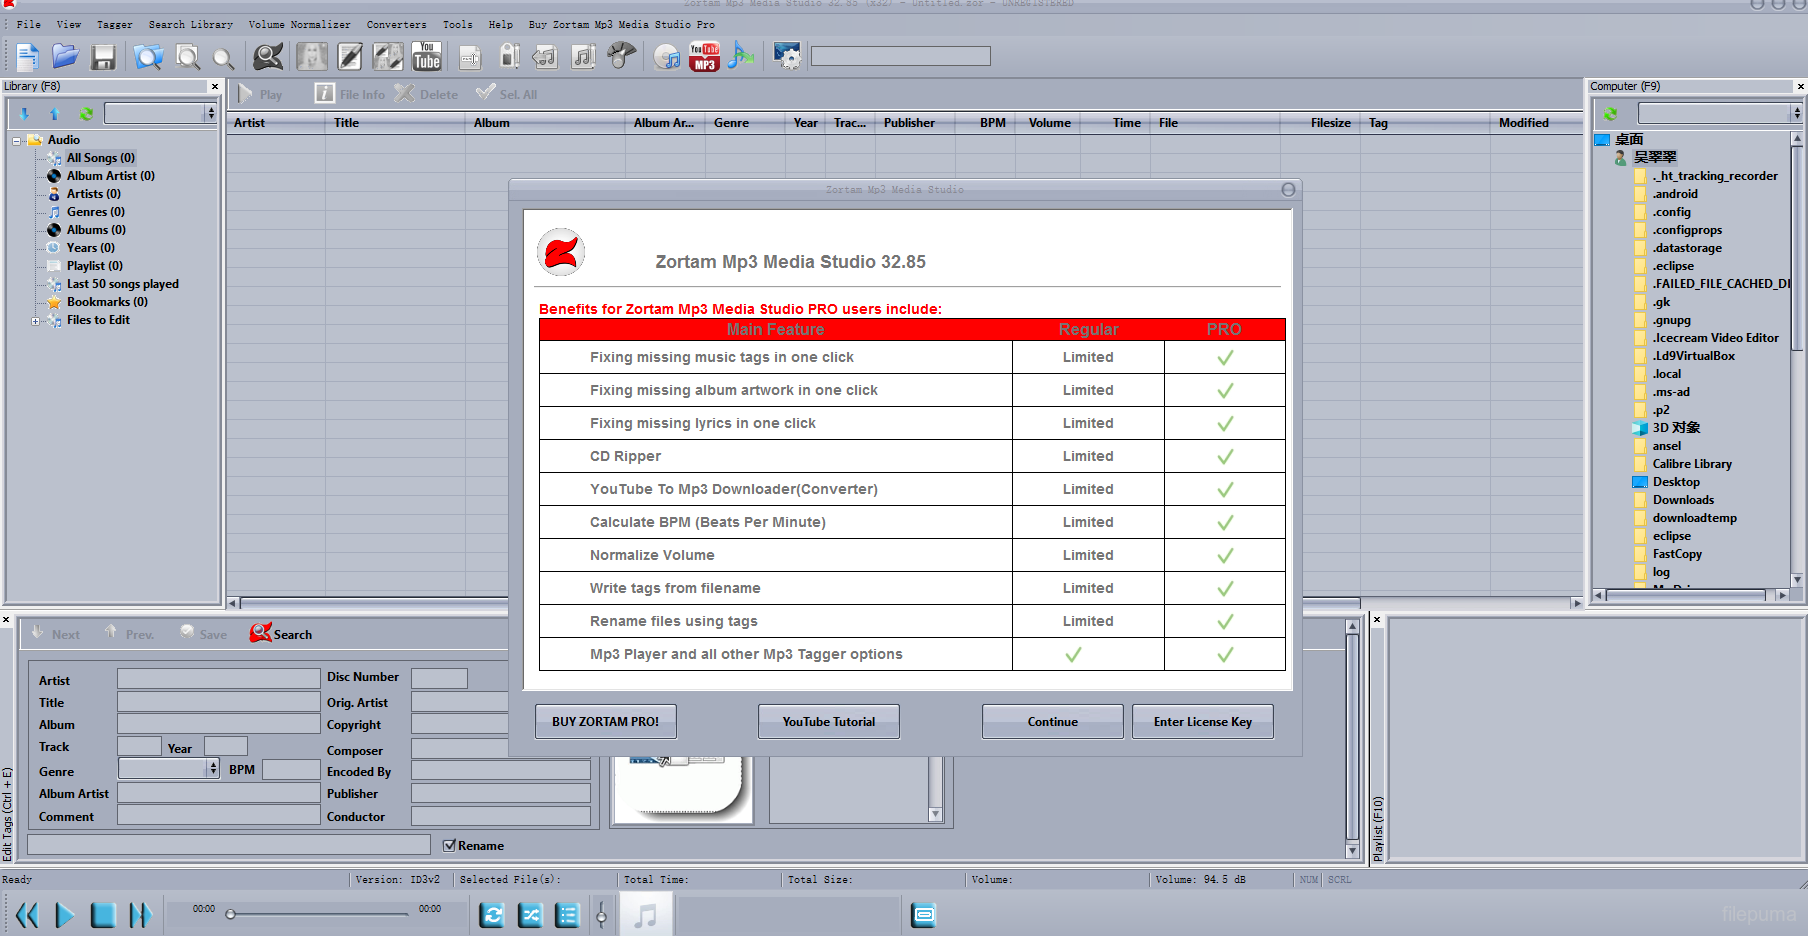The height and width of the screenshot is (936, 1808).
Task: Open the Converters menu
Action: pyautogui.click(x=396, y=24)
